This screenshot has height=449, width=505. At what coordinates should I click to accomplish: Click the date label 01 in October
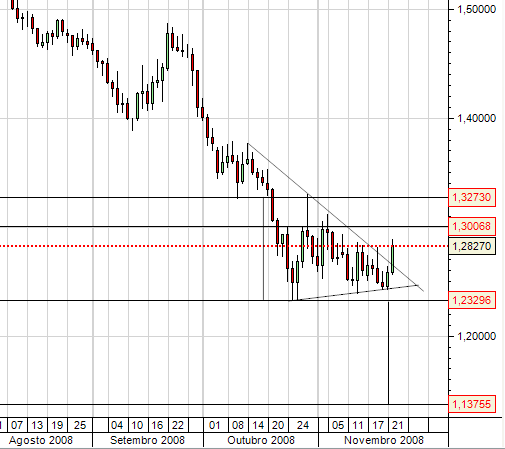coord(215,425)
